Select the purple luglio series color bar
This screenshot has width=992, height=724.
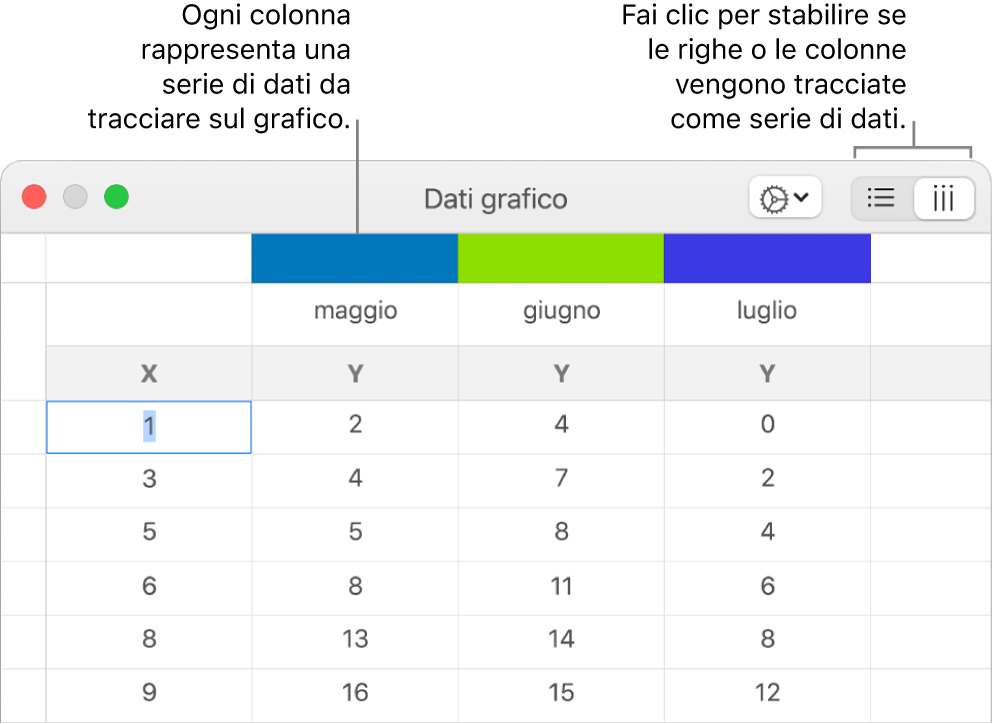click(767, 259)
